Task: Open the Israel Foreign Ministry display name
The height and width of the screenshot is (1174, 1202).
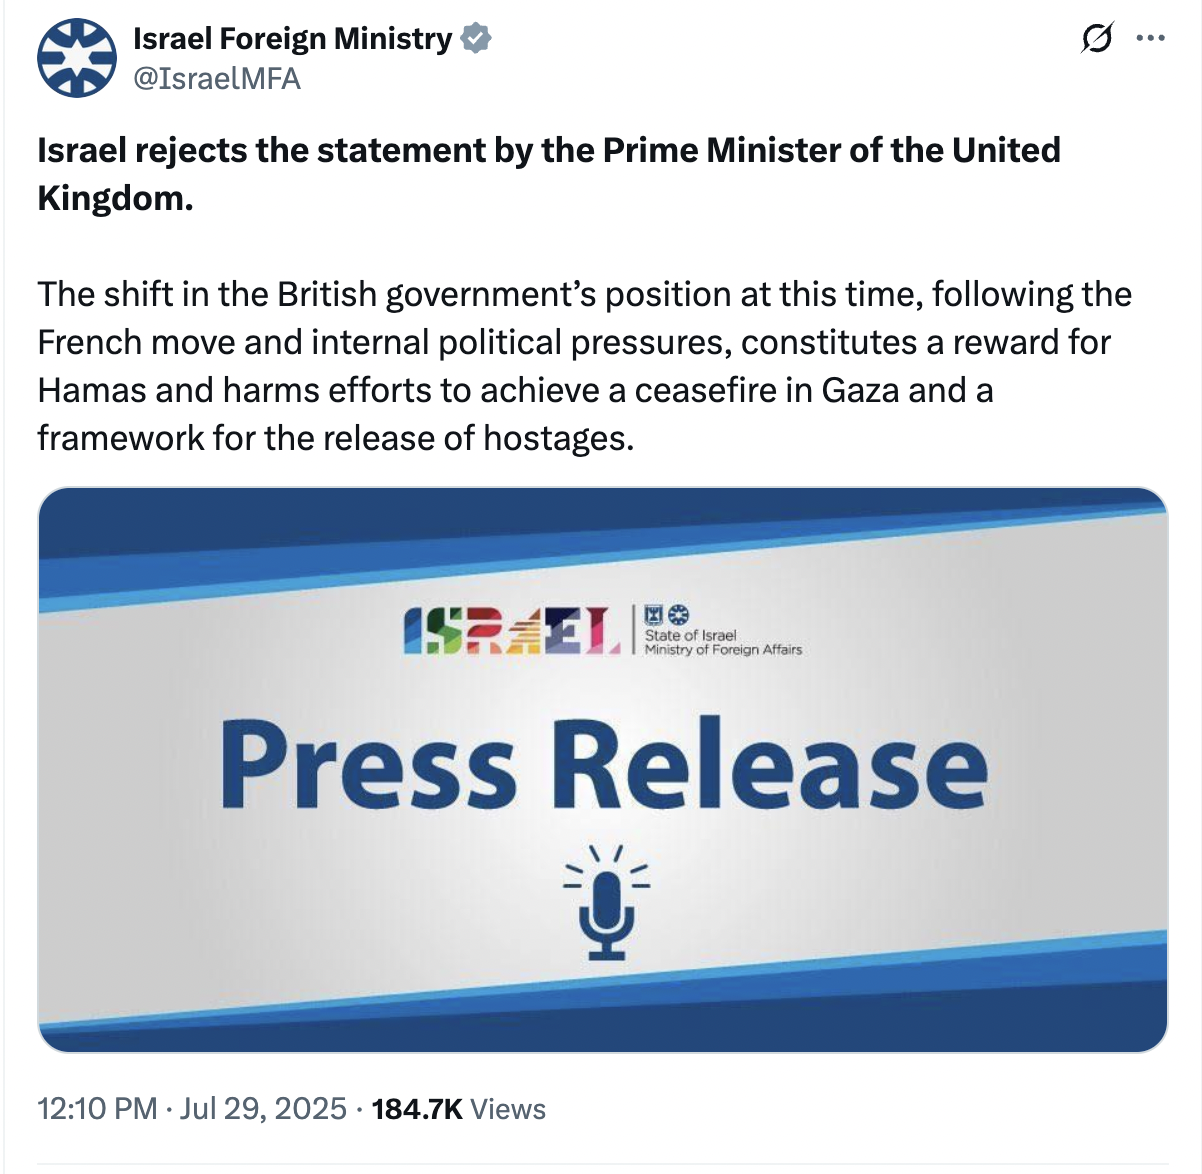Action: pyautogui.click(x=293, y=38)
